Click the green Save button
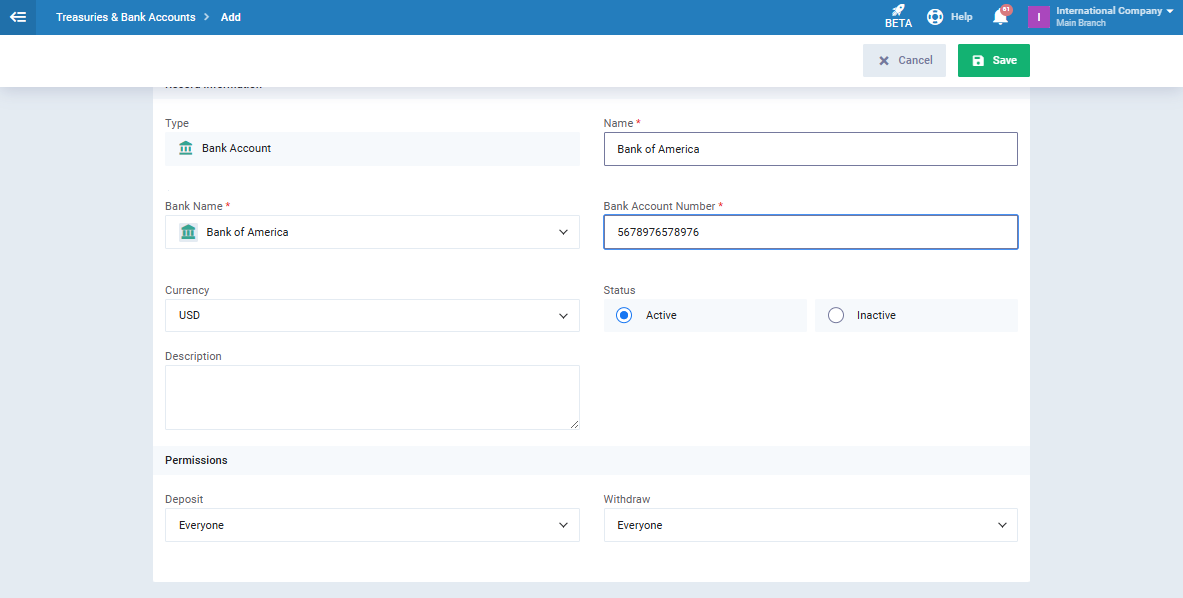Viewport: 1183px width, 598px height. coord(994,60)
